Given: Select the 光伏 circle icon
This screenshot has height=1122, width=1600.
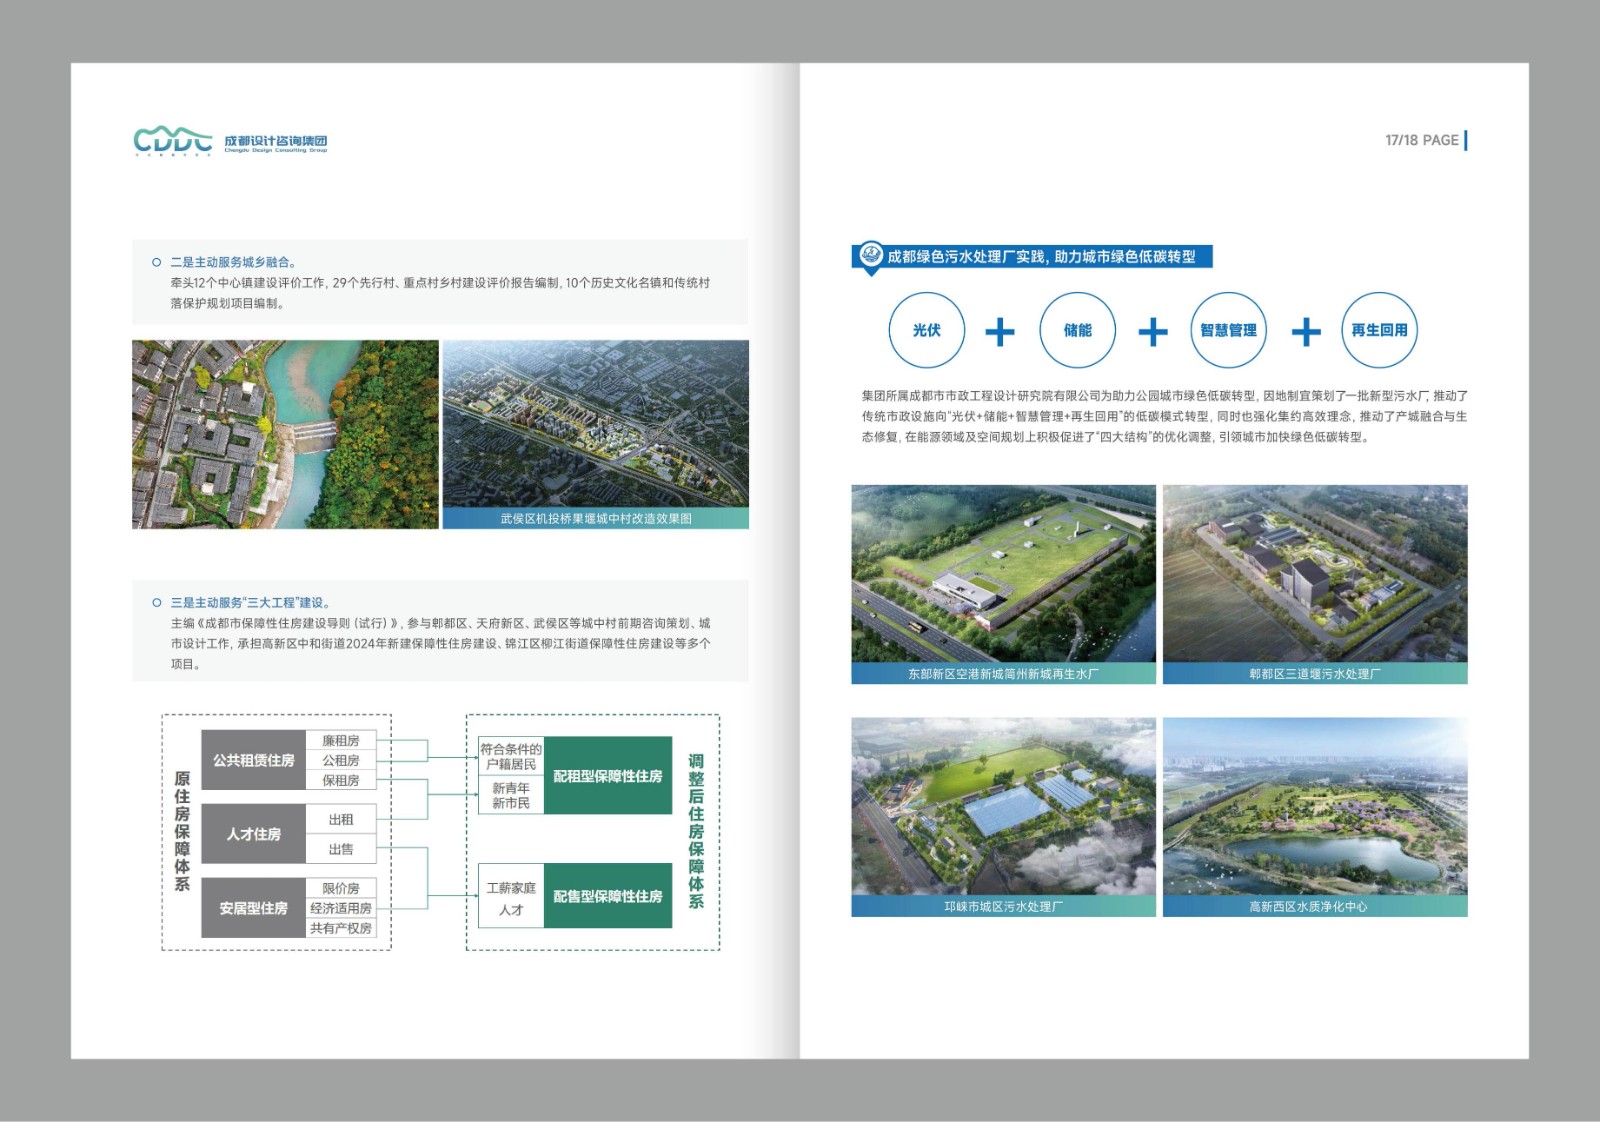Looking at the screenshot, I should click(x=926, y=330).
